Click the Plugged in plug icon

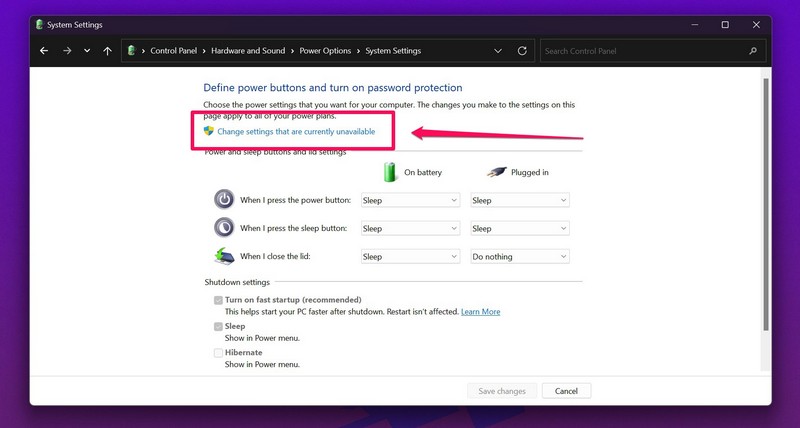(x=496, y=172)
